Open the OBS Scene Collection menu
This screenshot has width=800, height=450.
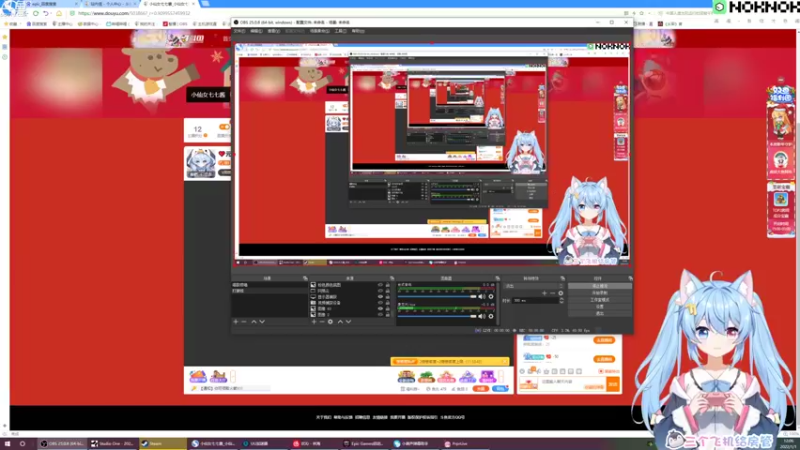pos(319,31)
